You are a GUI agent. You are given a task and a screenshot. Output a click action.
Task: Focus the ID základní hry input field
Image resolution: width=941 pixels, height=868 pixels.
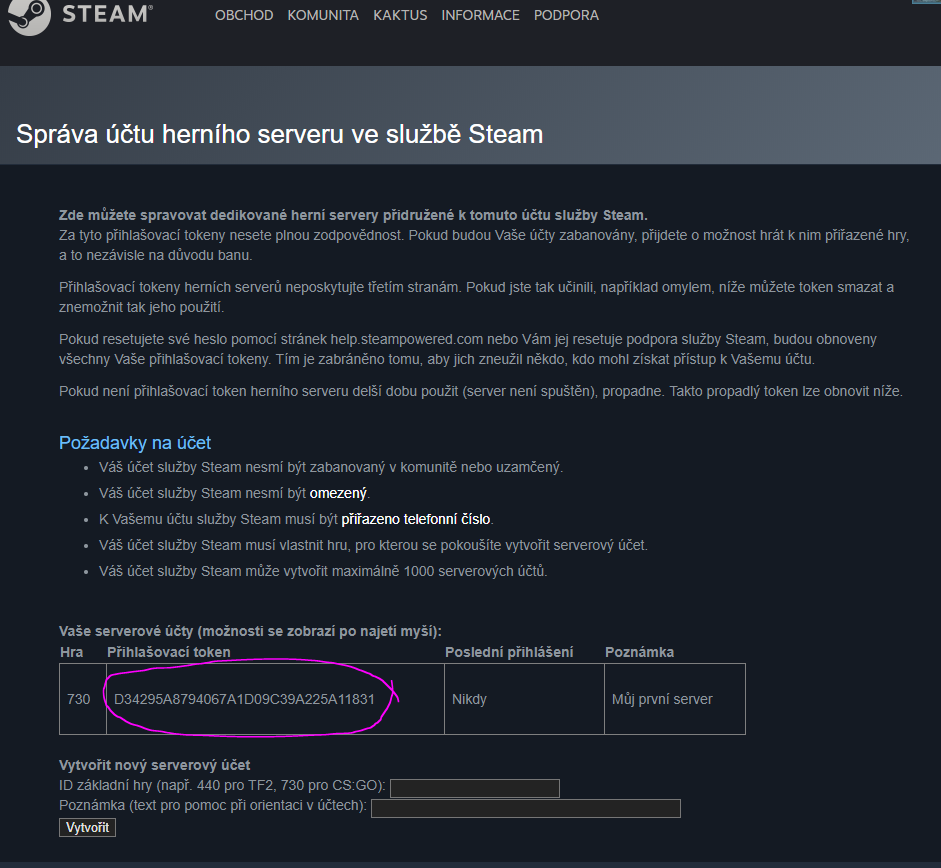[475, 788]
